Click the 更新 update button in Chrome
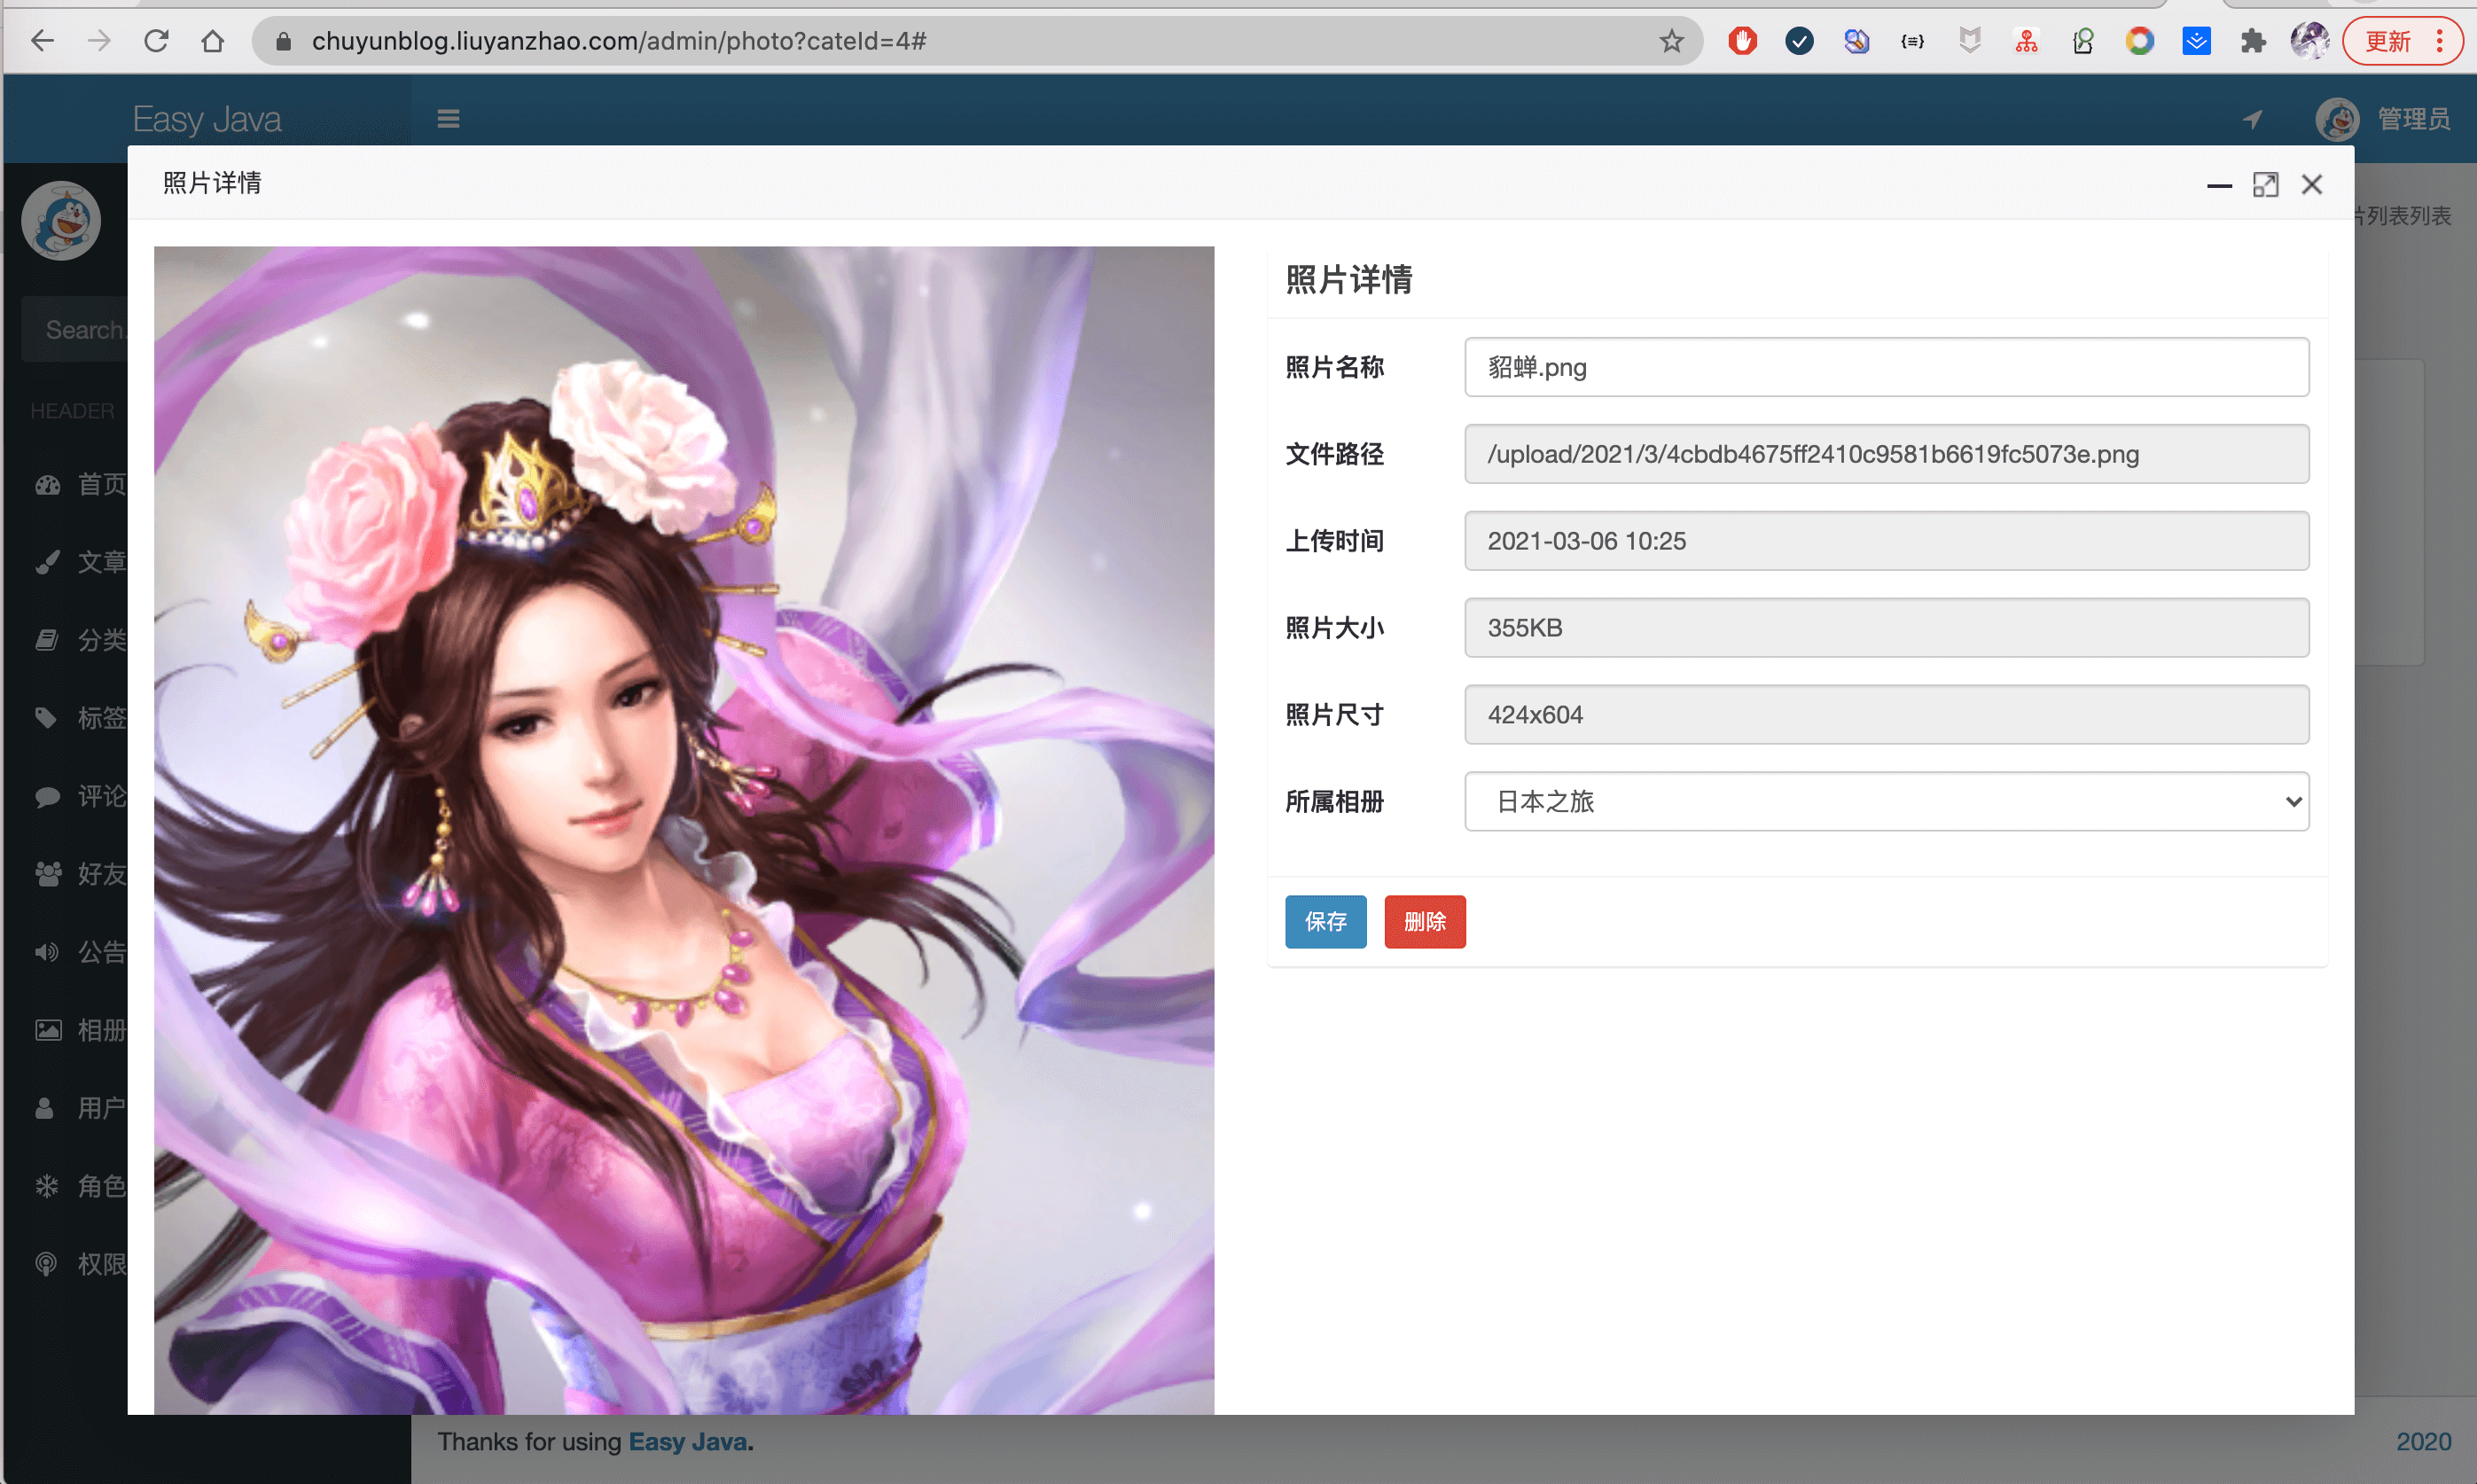2477x1484 pixels. click(x=2388, y=41)
